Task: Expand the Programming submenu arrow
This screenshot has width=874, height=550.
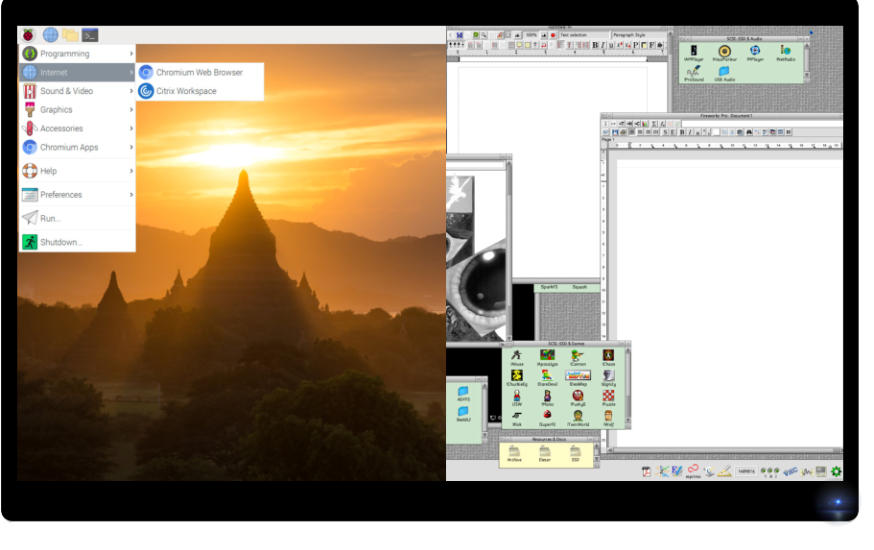Action: pos(132,53)
